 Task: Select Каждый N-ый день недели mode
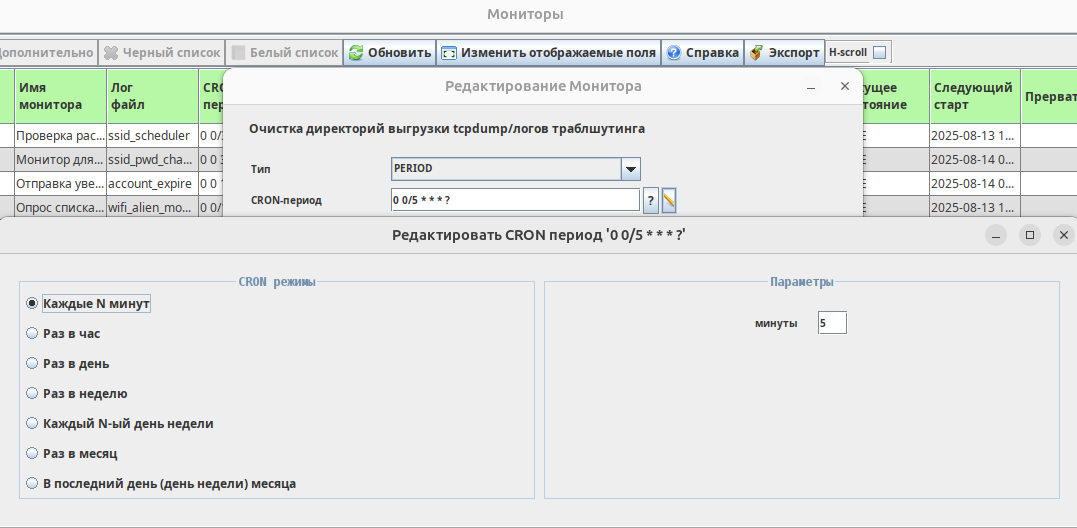point(32,424)
